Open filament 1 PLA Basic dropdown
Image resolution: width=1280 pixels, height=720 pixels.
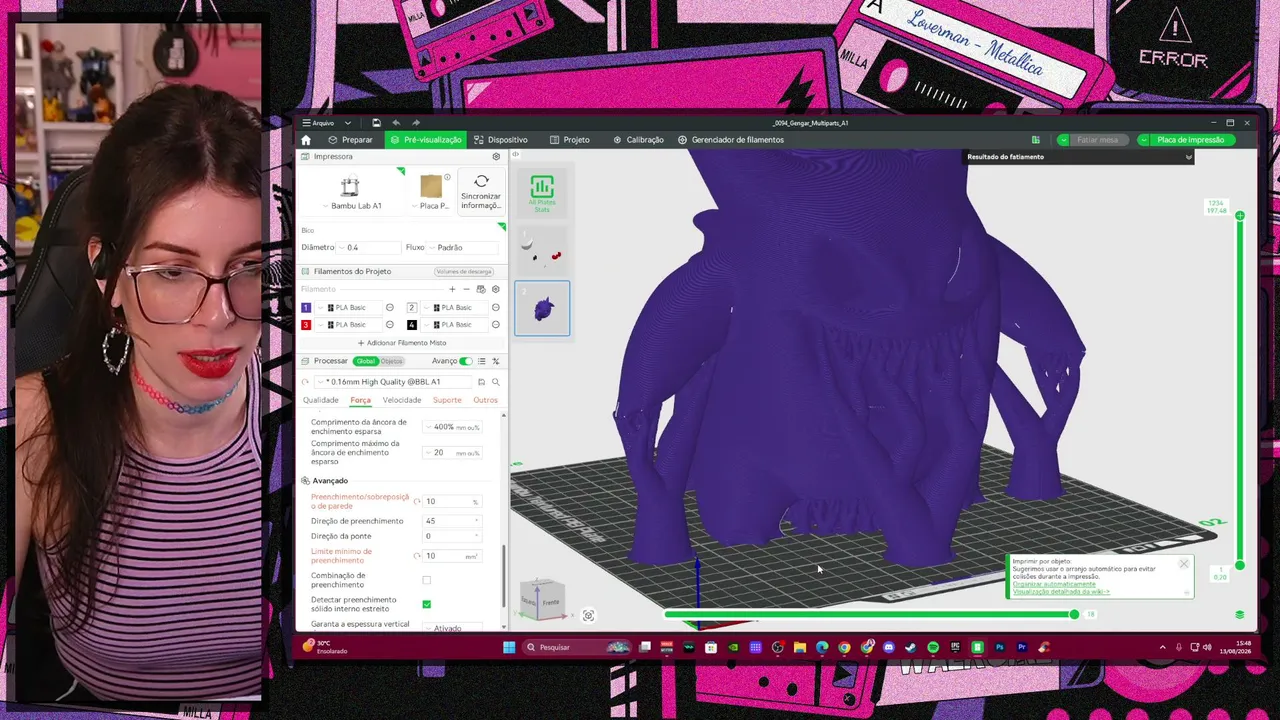pos(350,308)
